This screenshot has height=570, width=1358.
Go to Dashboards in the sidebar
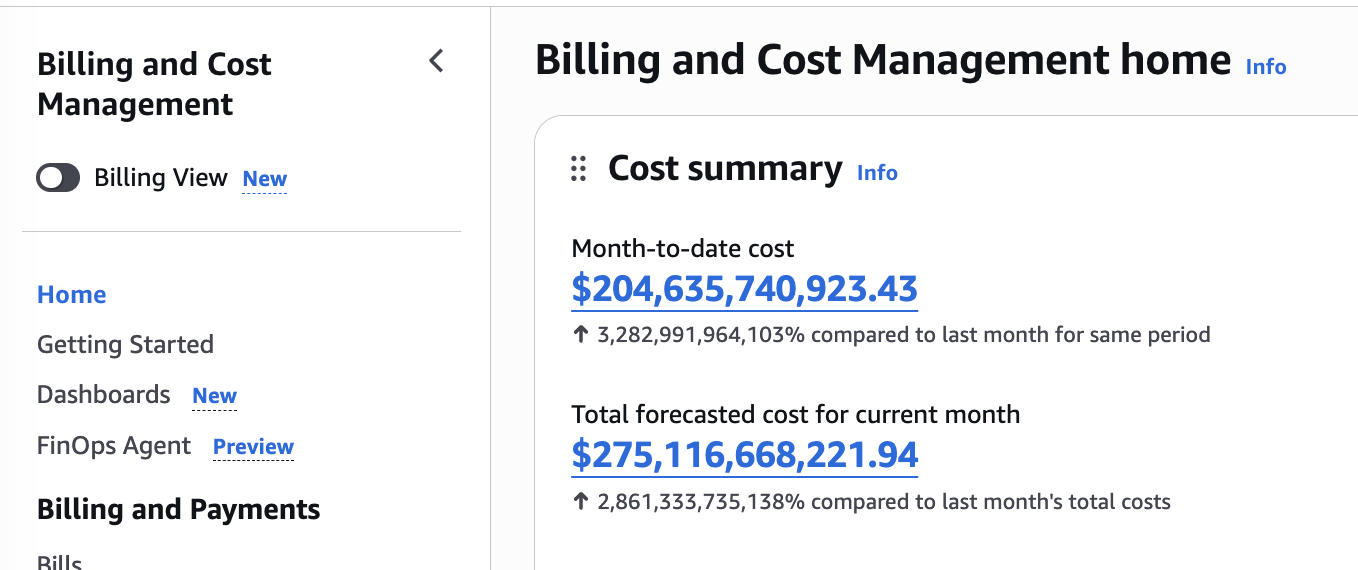(104, 395)
